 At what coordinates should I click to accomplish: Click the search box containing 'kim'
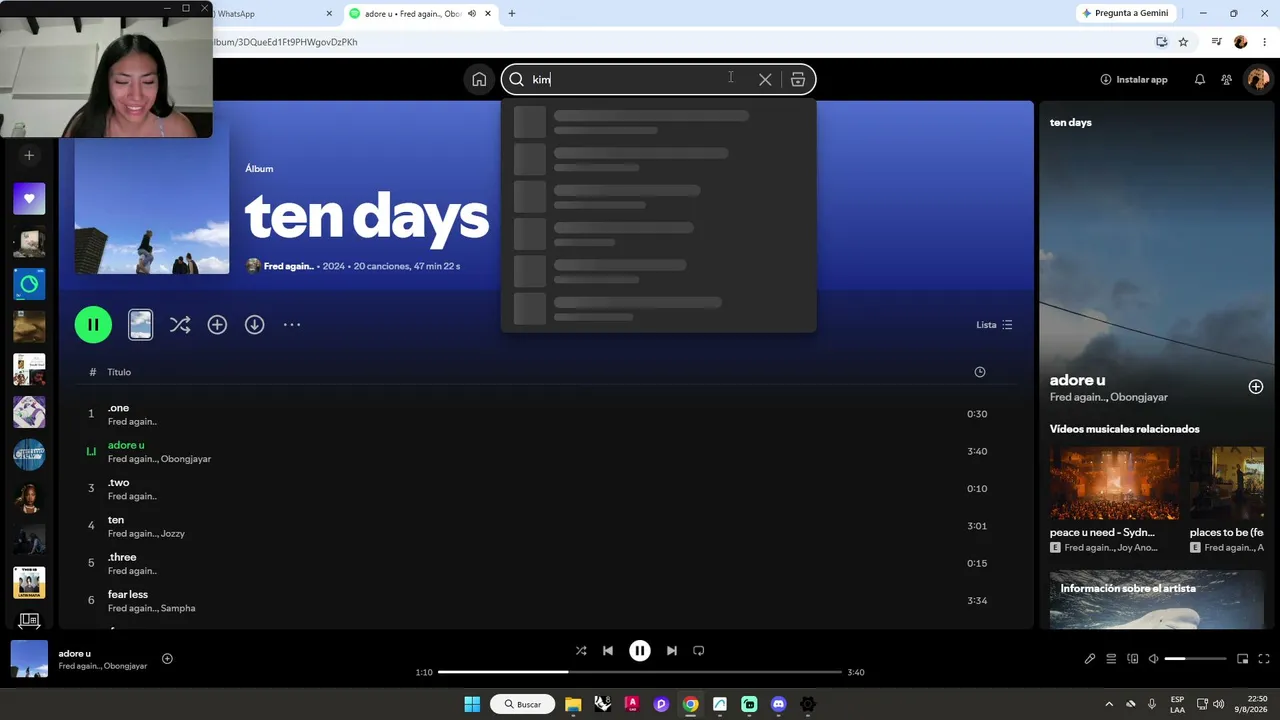pos(658,80)
